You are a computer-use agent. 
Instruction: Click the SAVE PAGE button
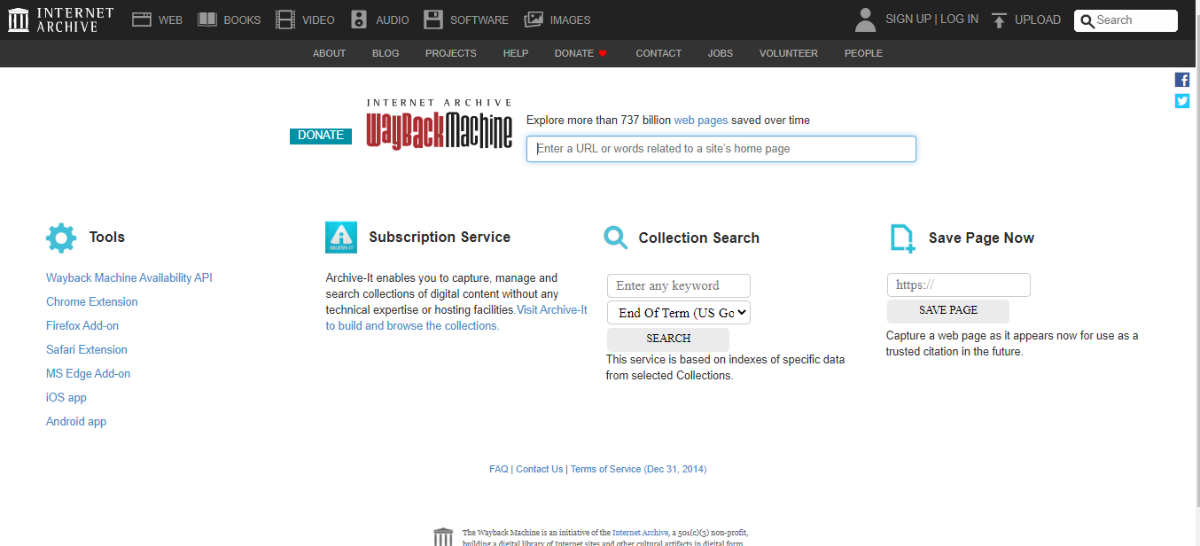pos(948,311)
